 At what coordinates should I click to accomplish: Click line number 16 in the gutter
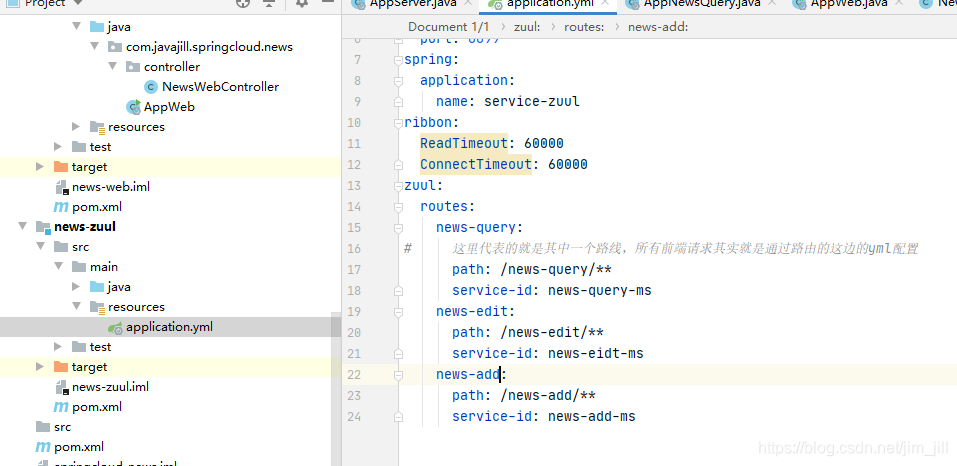(354, 249)
